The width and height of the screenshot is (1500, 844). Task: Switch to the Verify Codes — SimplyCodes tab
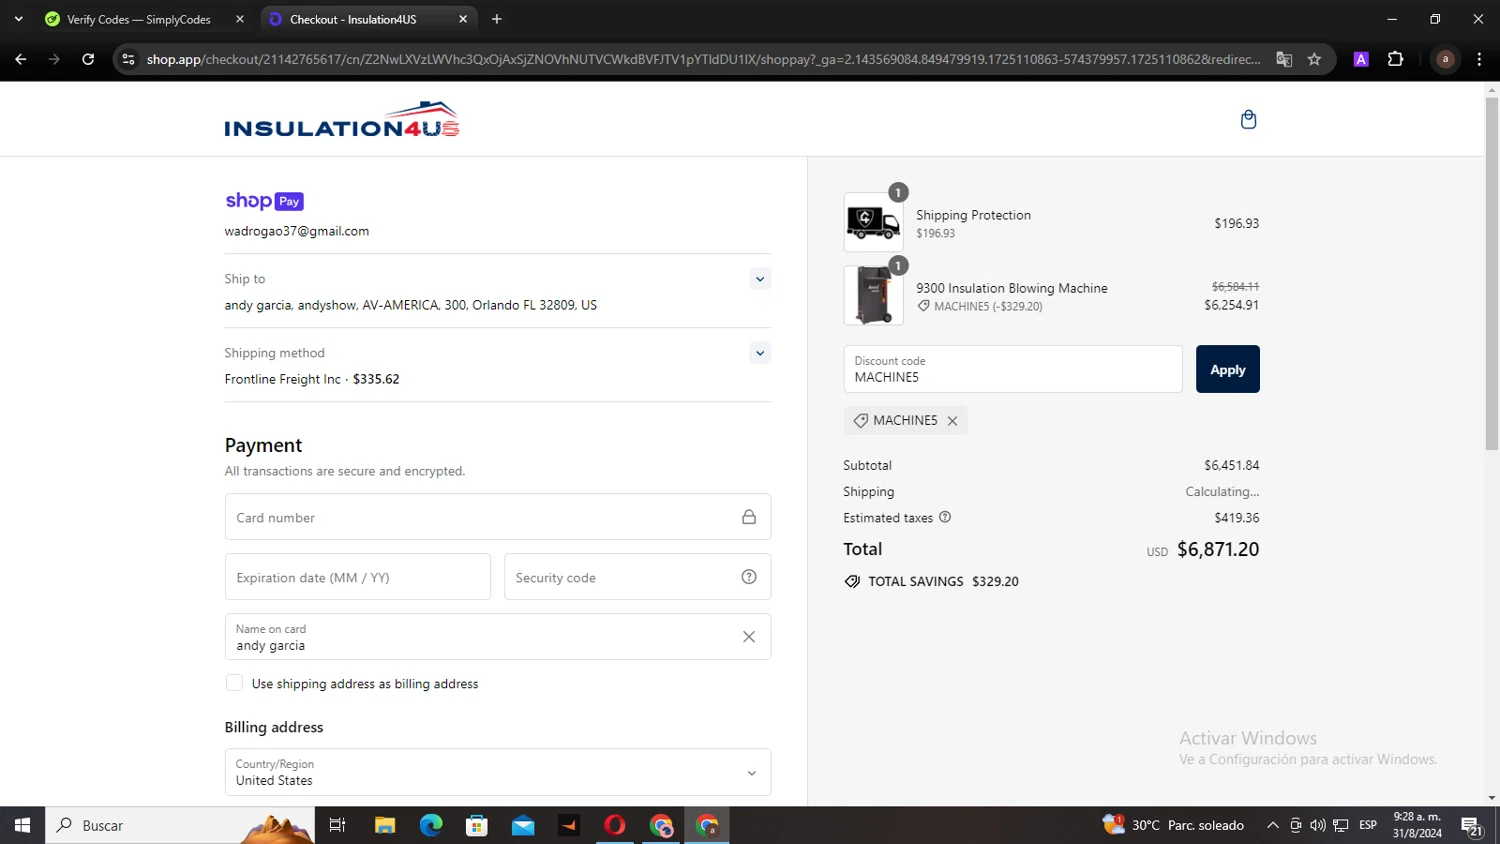138,19
